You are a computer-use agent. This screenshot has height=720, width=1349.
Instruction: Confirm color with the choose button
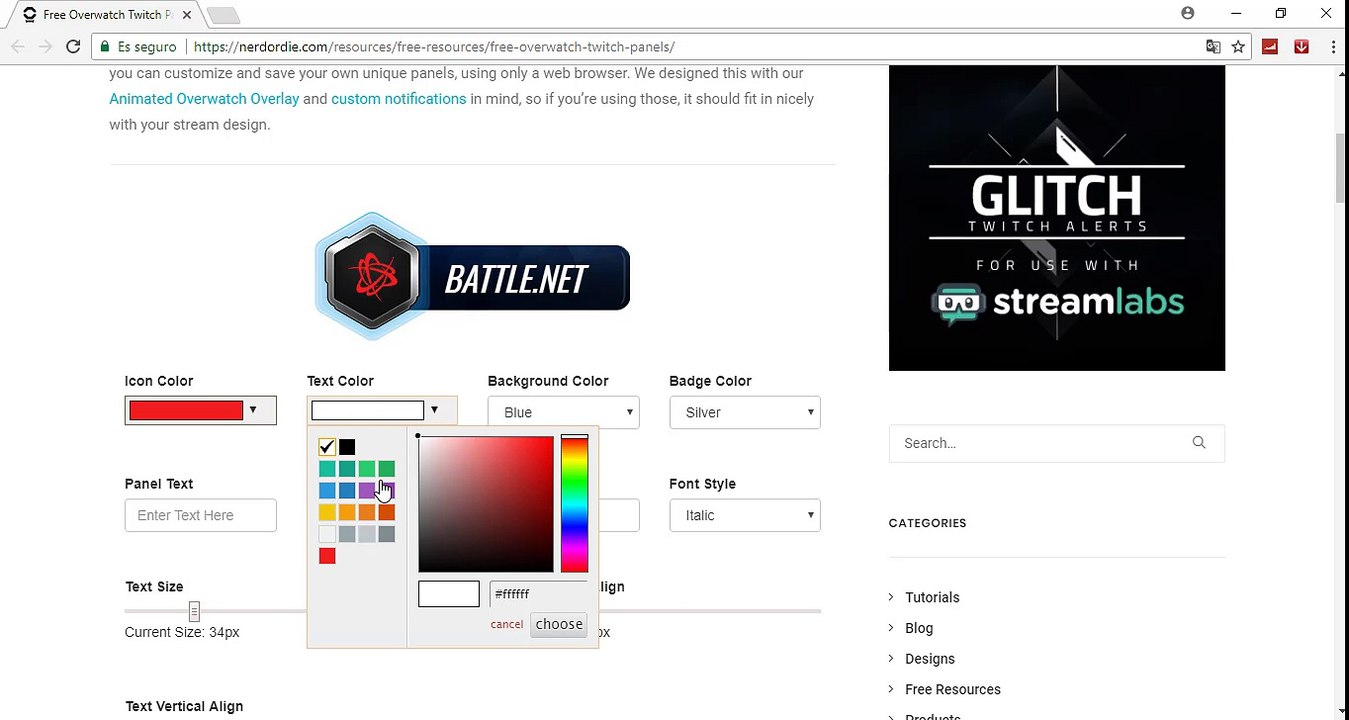point(559,624)
